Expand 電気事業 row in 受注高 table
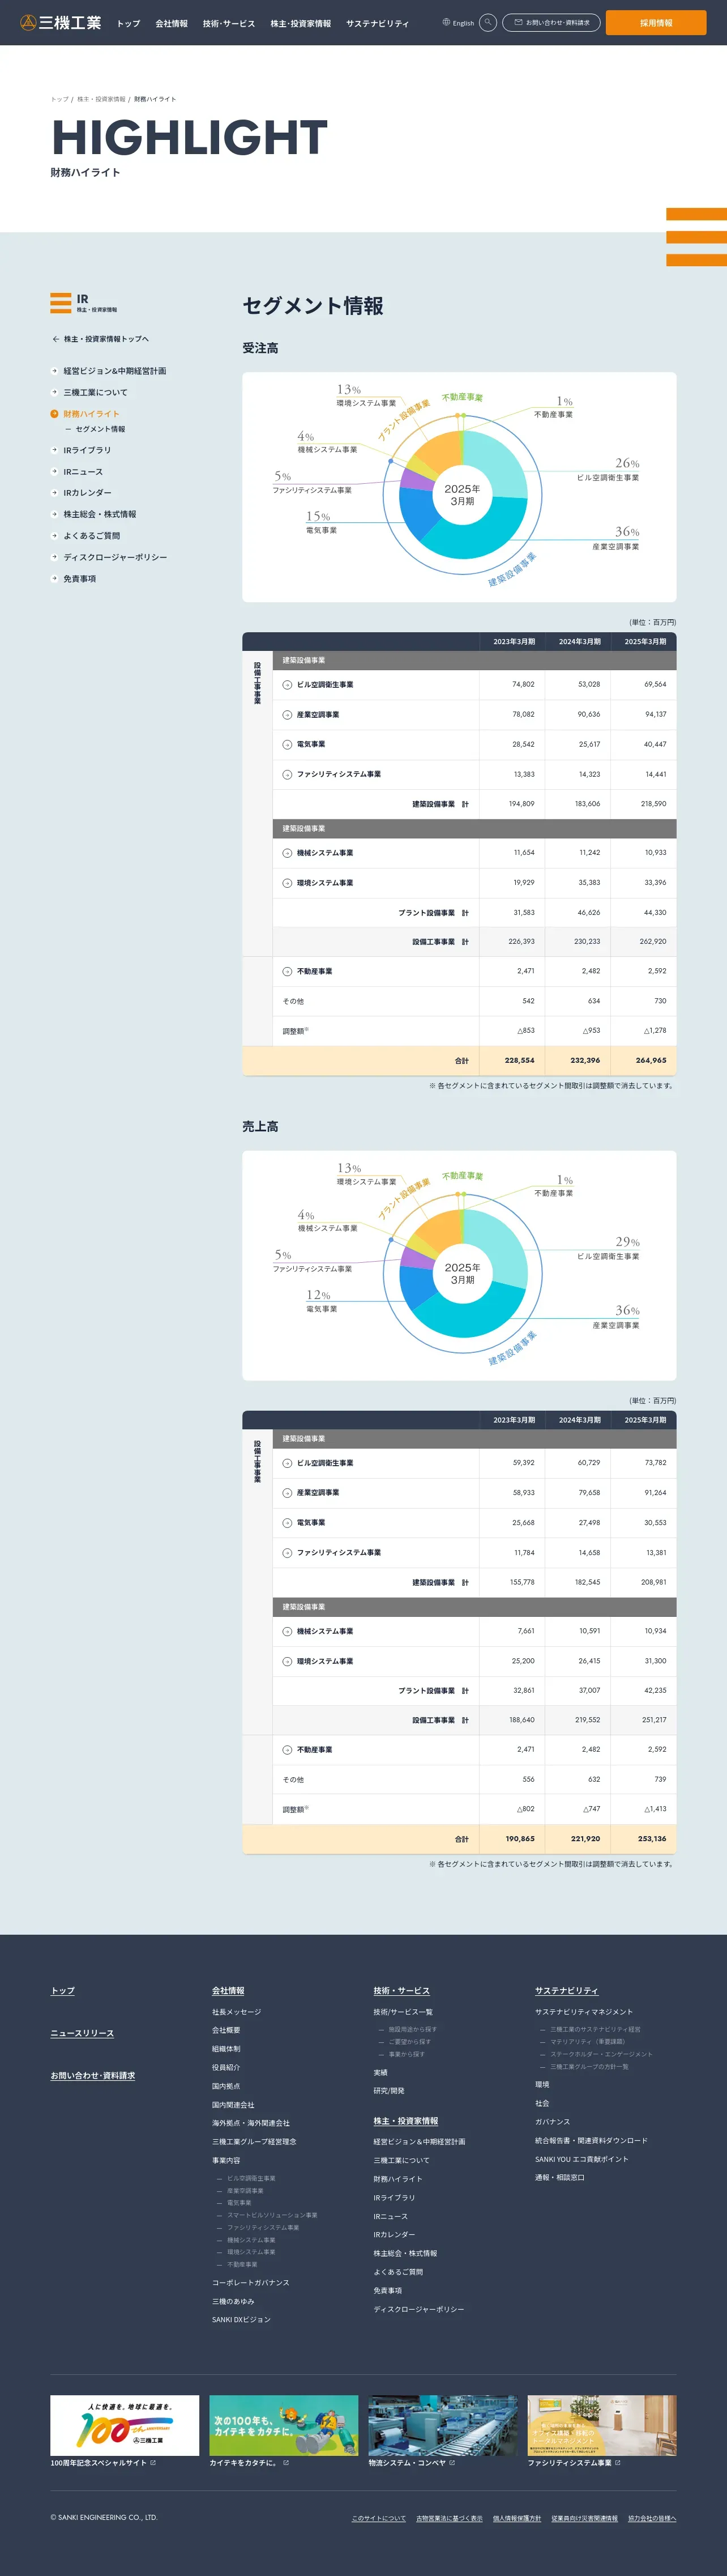This screenshot has width=727, height=2576. (287, 745)
